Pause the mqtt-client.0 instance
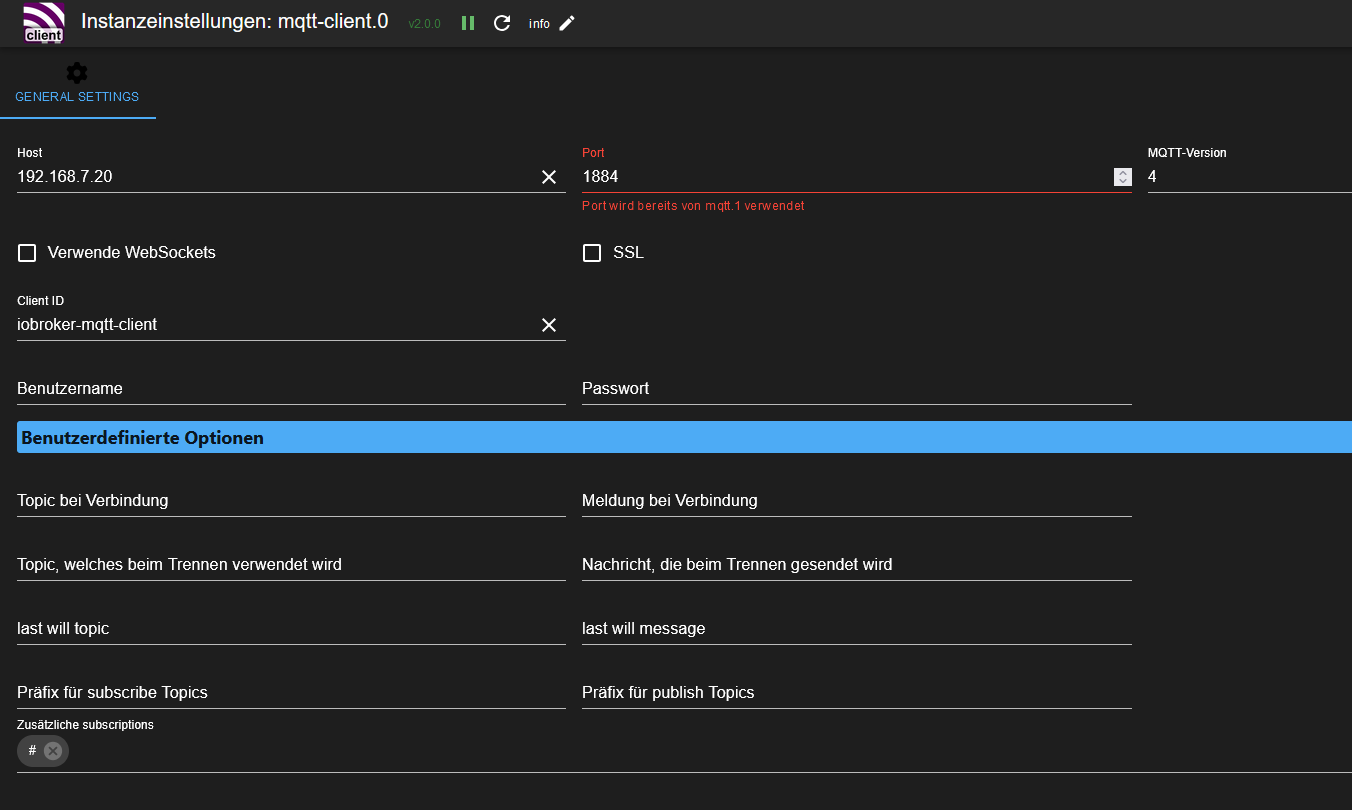This screenshot has height=810, width=1352. [468, 23]
